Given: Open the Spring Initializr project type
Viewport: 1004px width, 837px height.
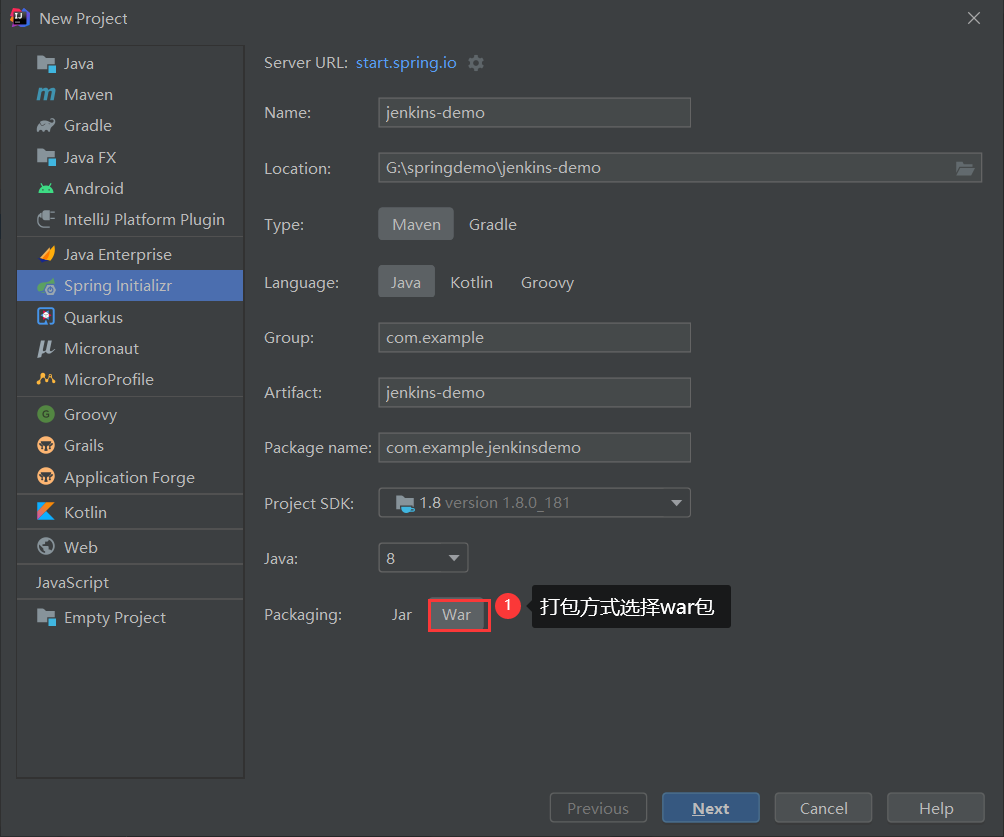Looking at the screenshot, I should pyautogui.click(x=118, y=286).
